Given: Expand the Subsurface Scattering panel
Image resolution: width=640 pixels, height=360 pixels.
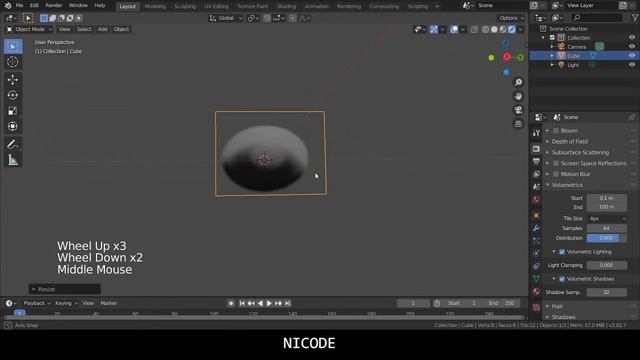Looking at the screenshot, I should click(580, 152).
